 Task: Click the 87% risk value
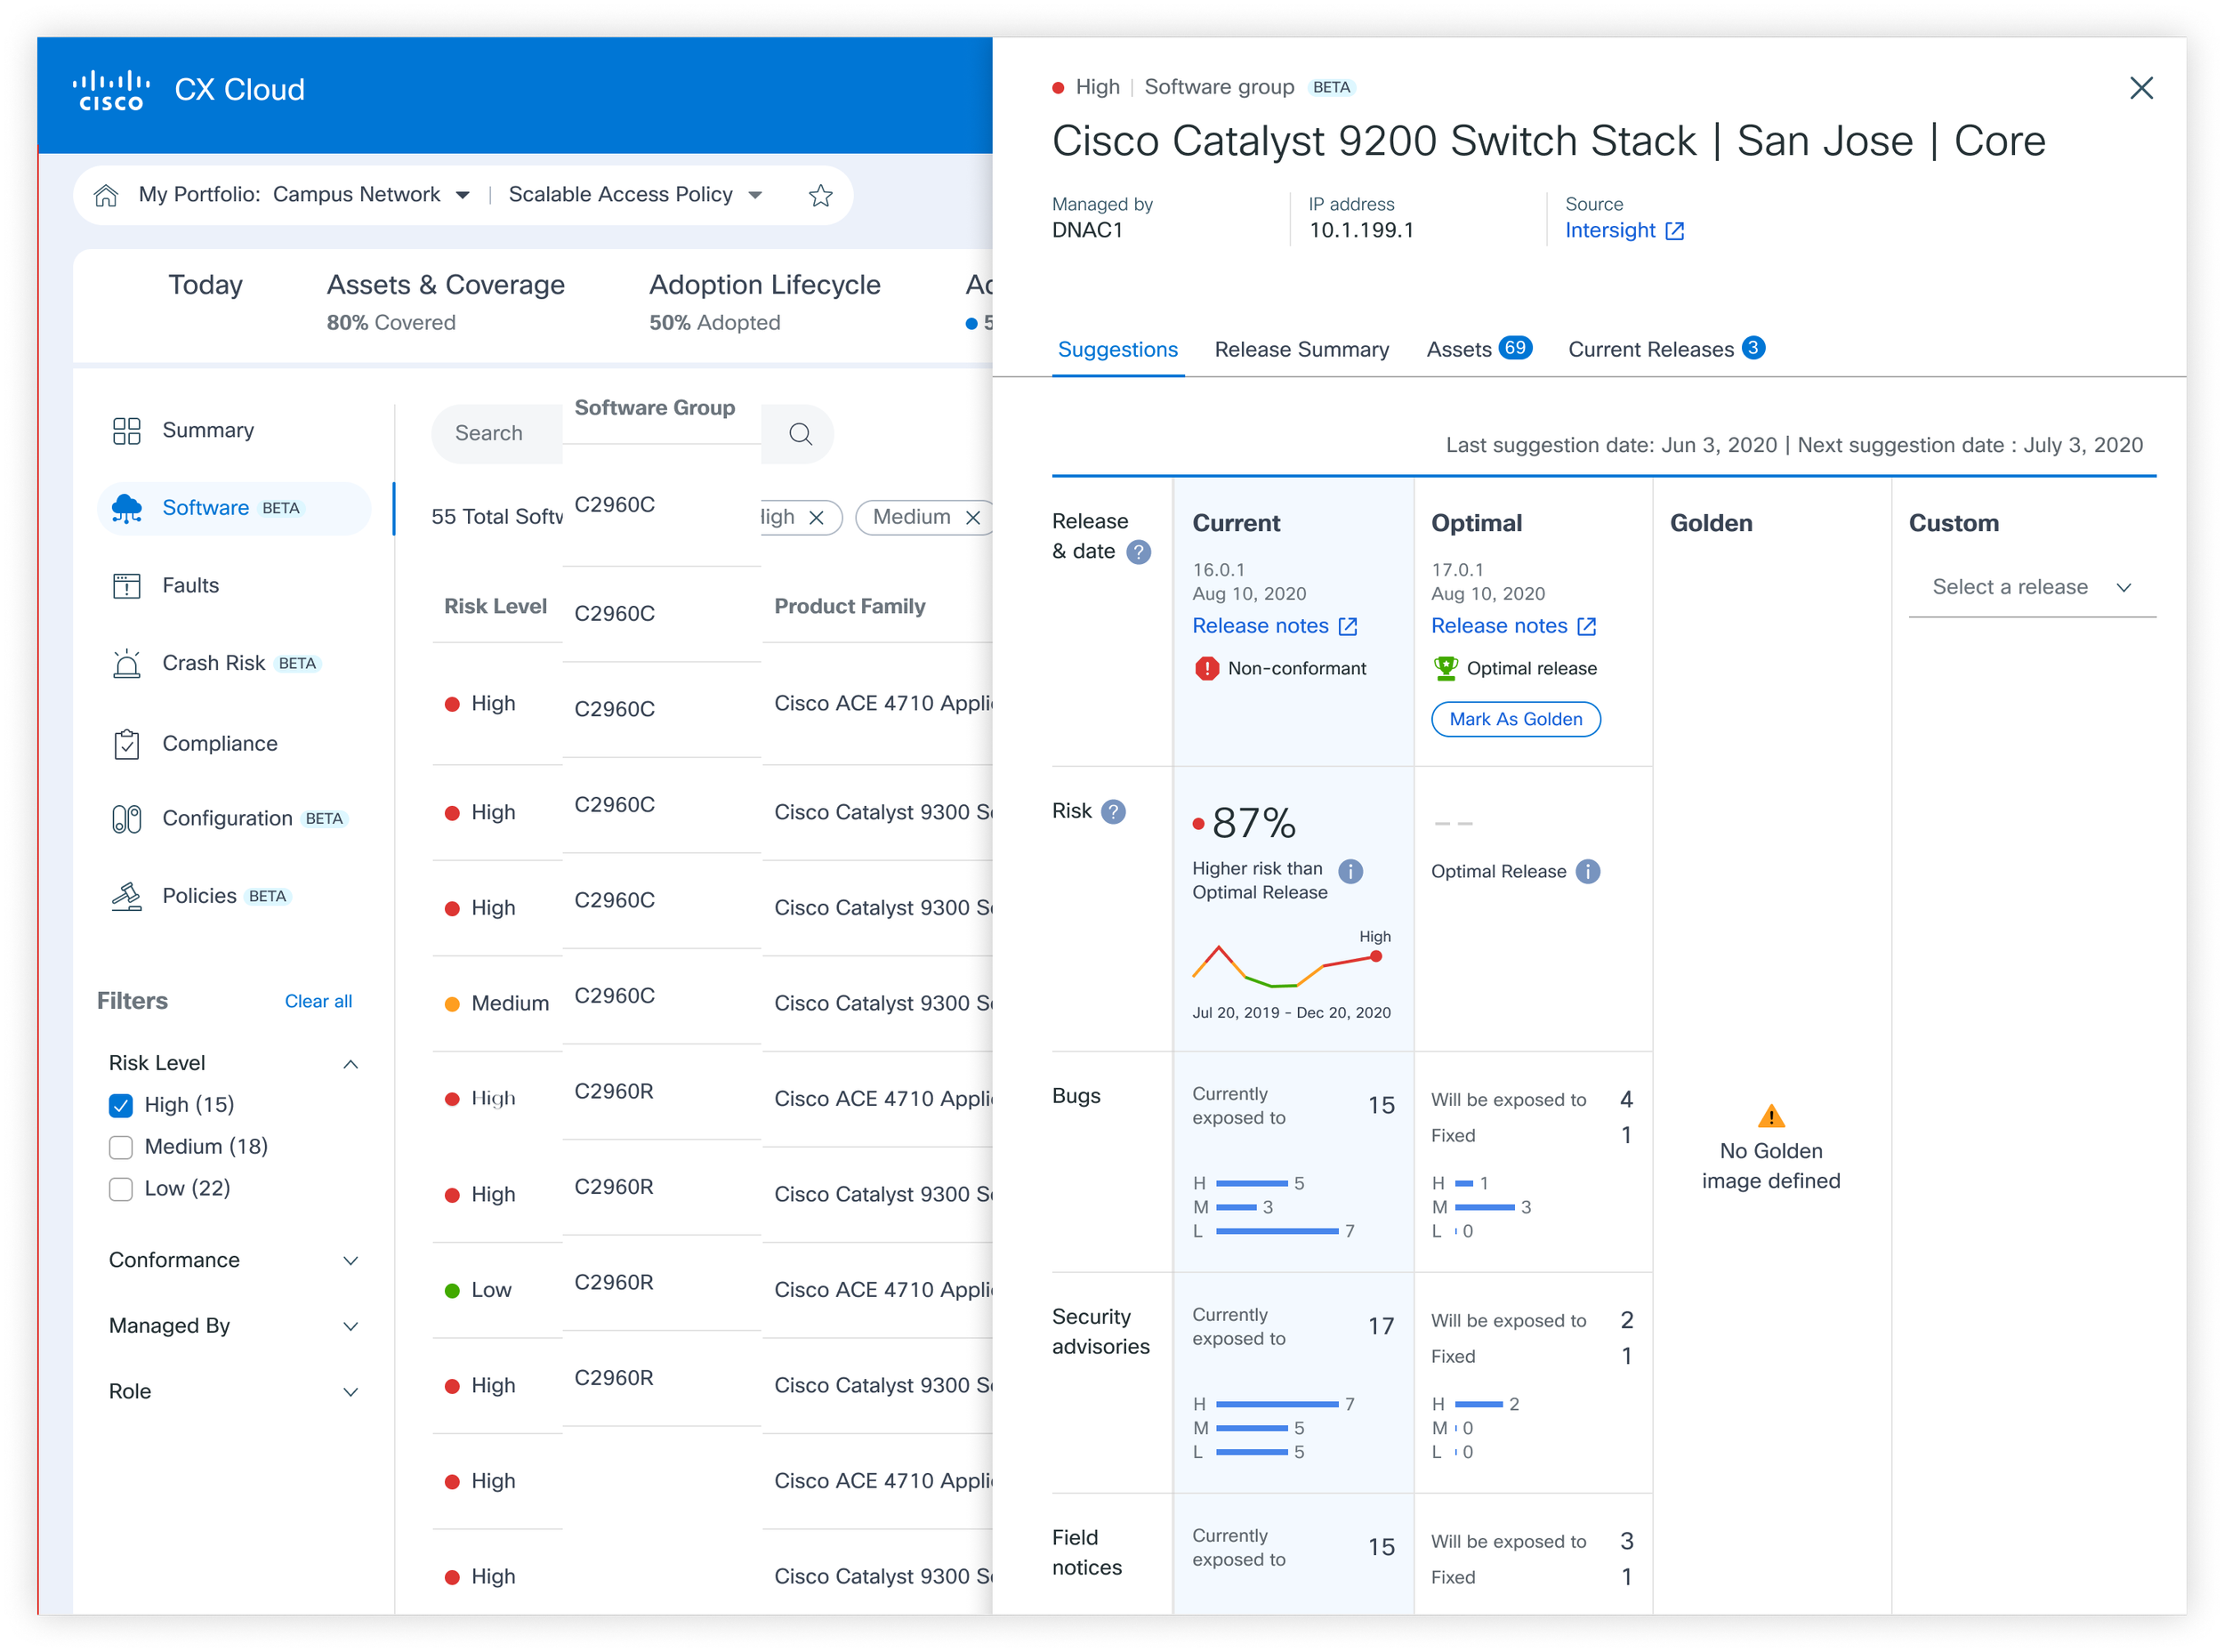coord(1253,824)
